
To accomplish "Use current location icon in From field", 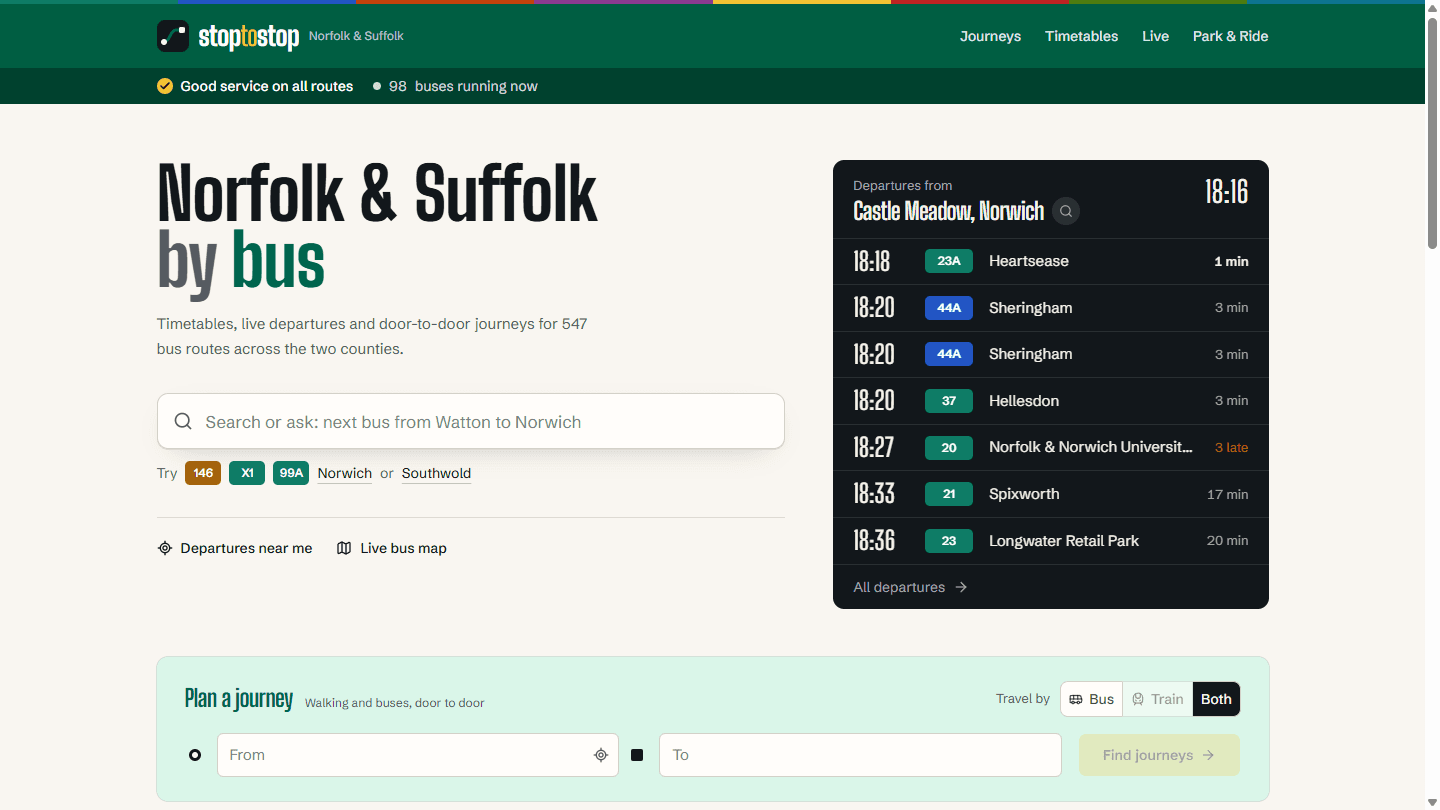I will [601, 755].
